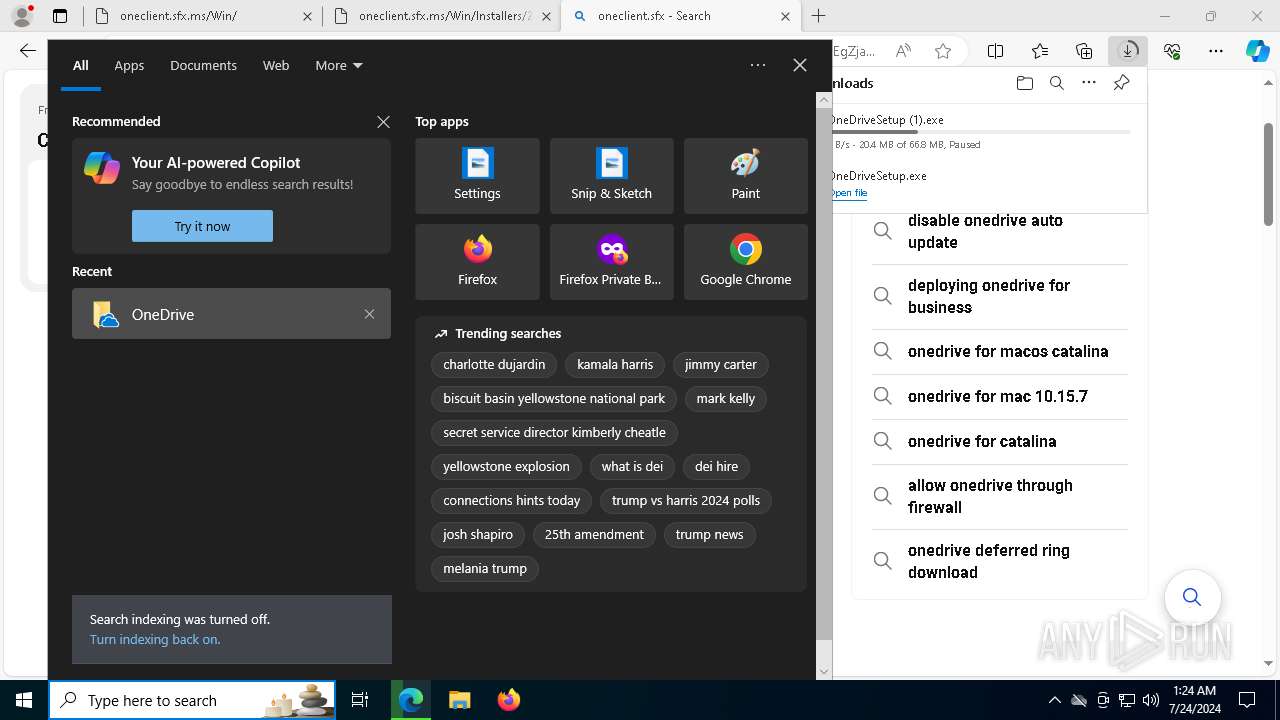This screenshot has width=1280, height=720.
Task: Click Read aloud icon in address bar
Action: pyautogui.click(x=903, y=51)
